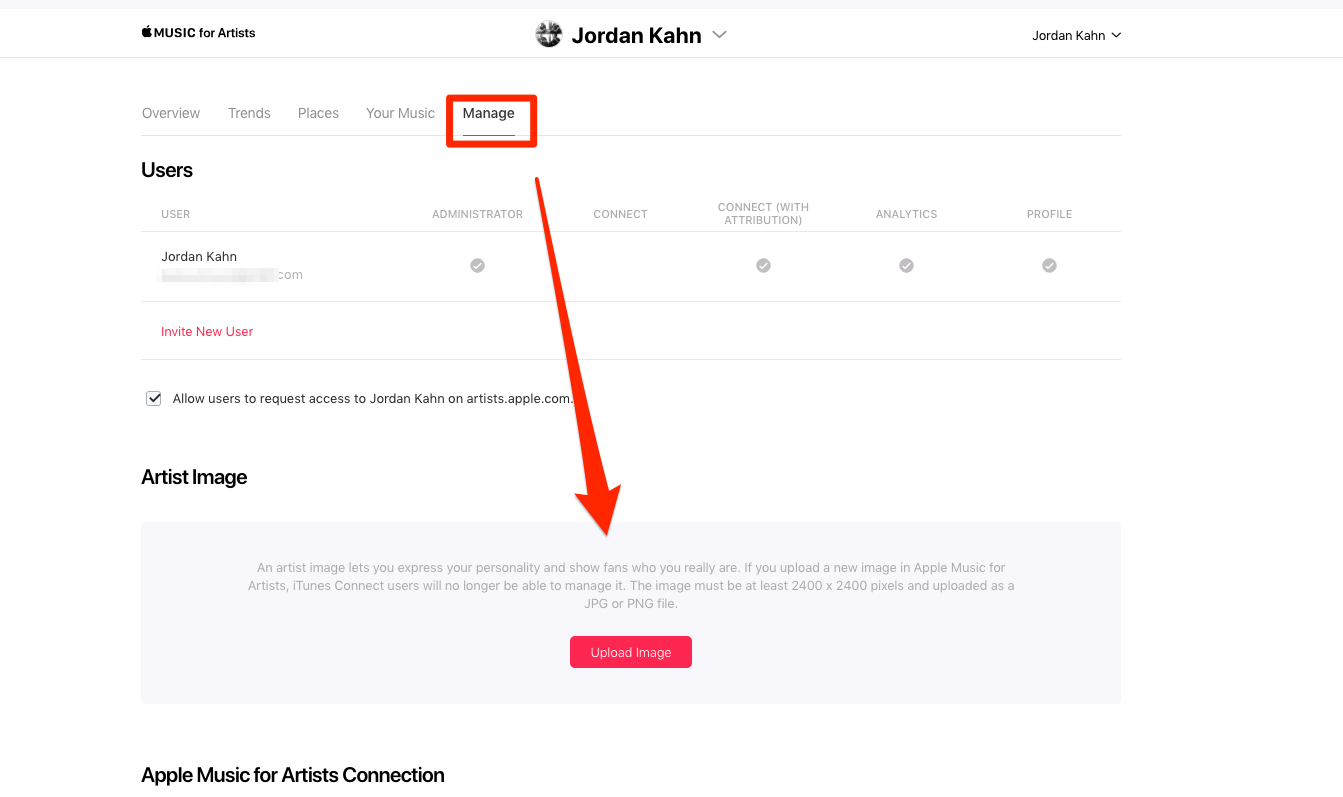This screenshot has height=797, width=1343.
Task: Toggle Connect (With Attribution) checkmark icon
Action: tap(763, 265)
